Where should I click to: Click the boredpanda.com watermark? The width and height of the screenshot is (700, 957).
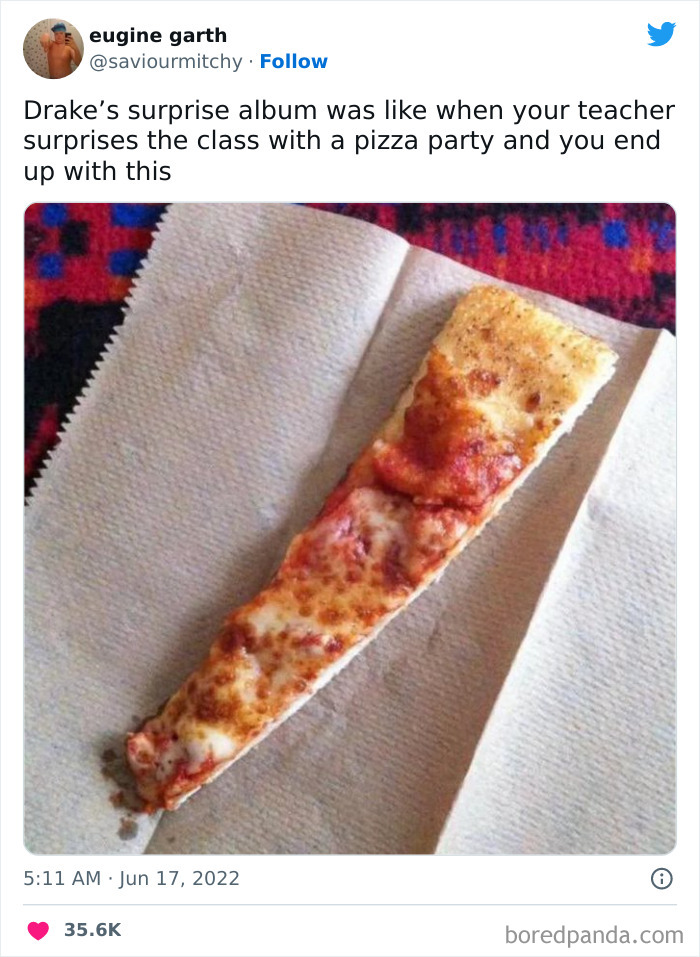tap(594, 935)
